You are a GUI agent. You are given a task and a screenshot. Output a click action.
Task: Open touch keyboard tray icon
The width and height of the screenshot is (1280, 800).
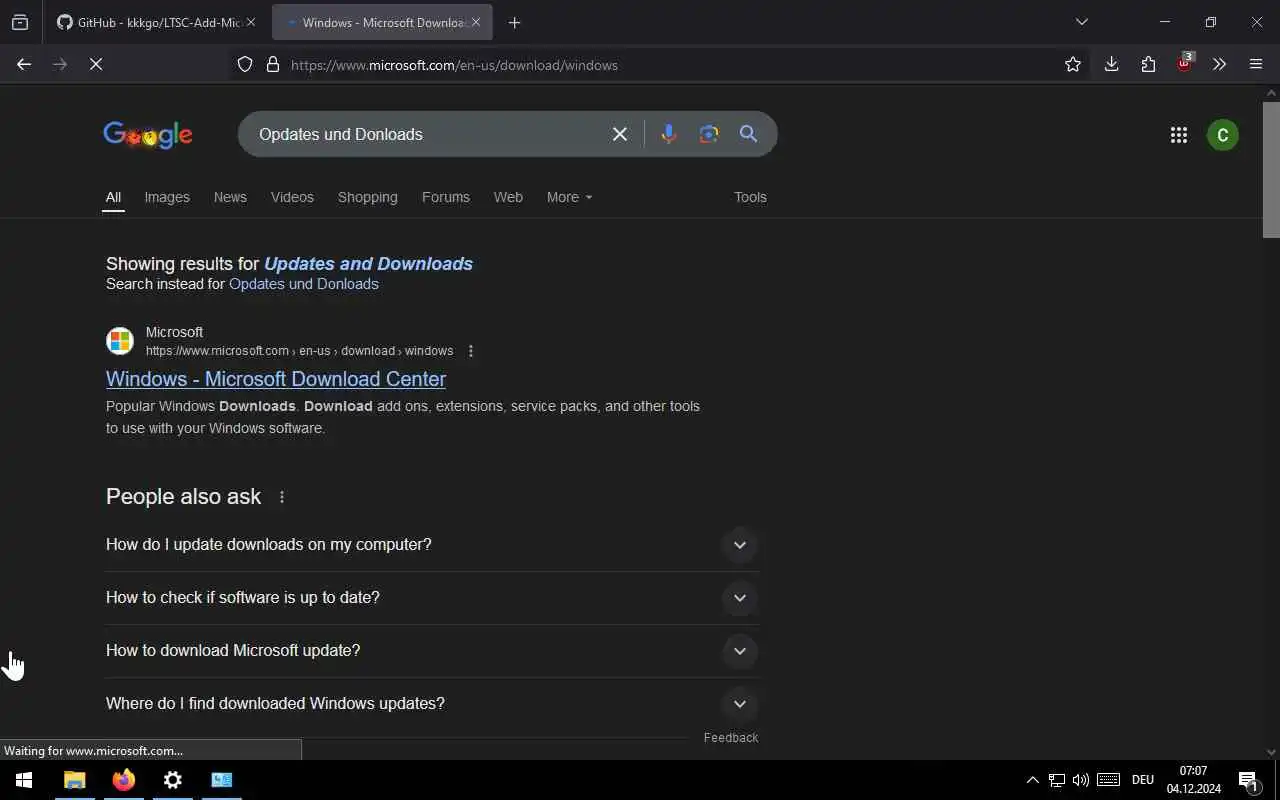tap(1108, 780)
